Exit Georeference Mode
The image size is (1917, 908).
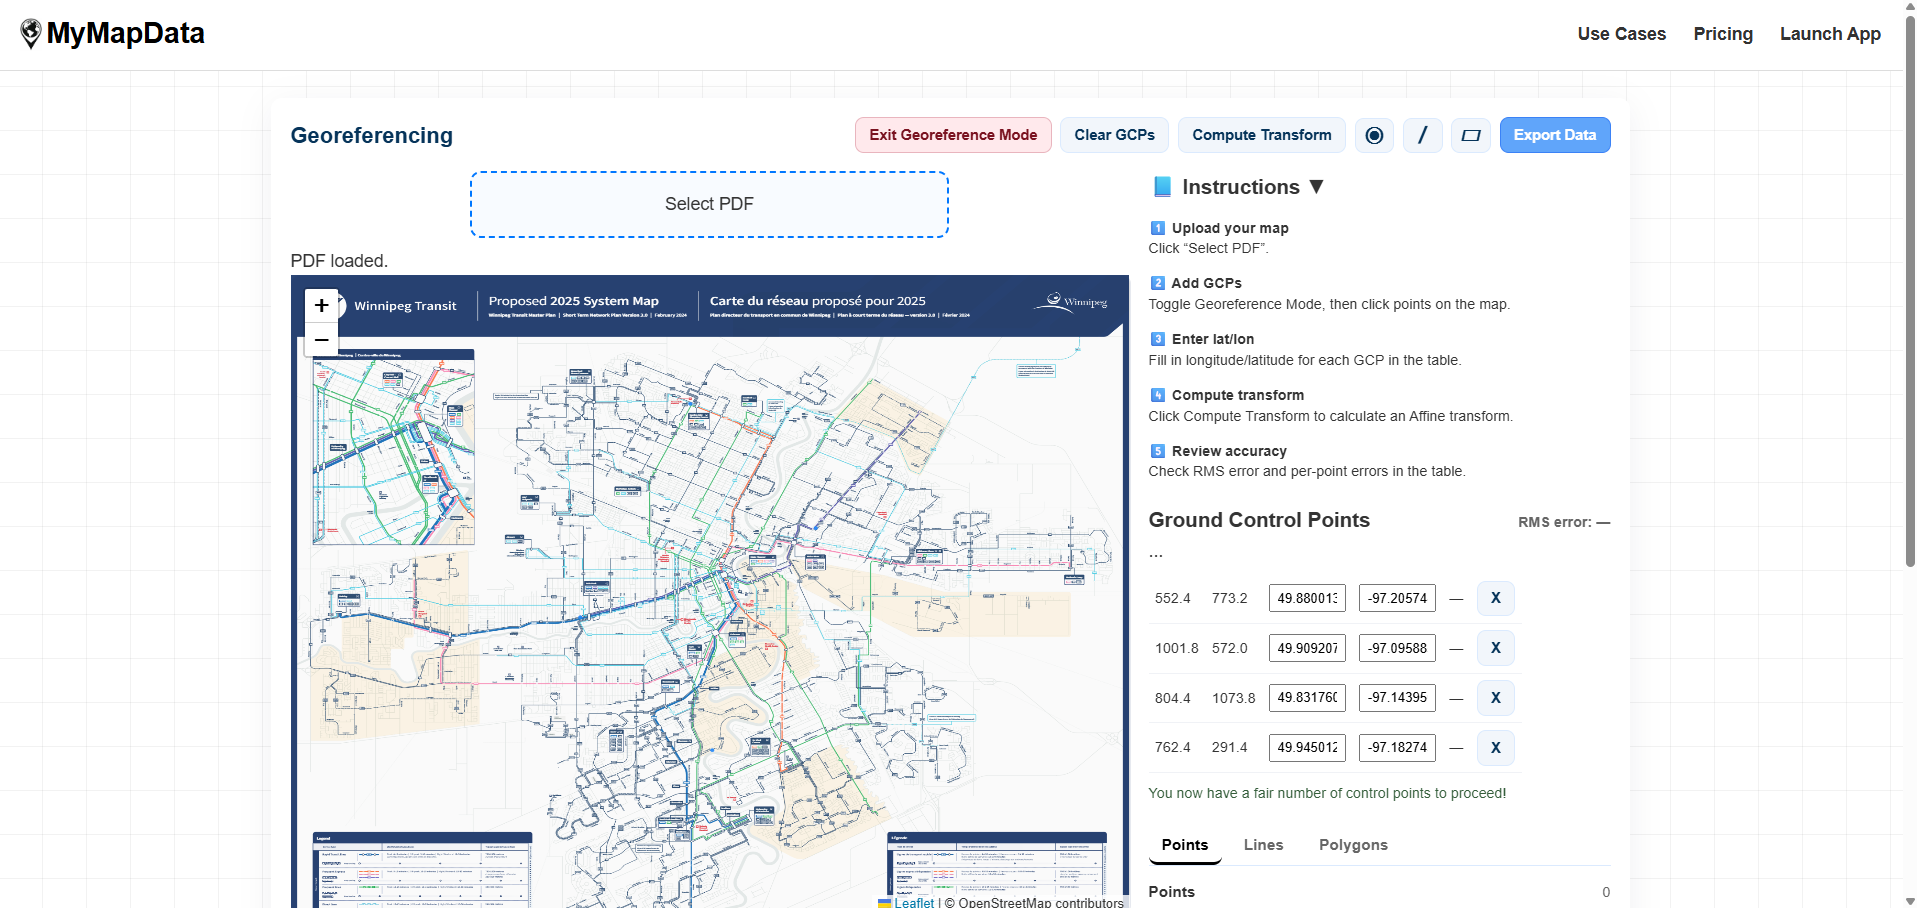(952, 134)
